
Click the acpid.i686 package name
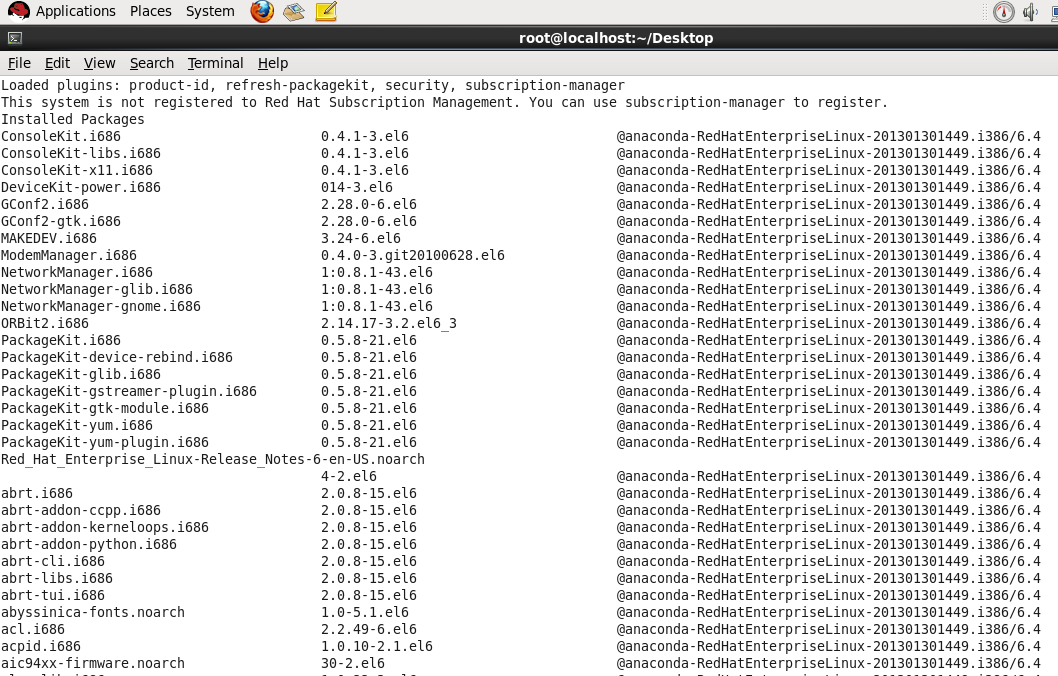click(x=40, y=646)
